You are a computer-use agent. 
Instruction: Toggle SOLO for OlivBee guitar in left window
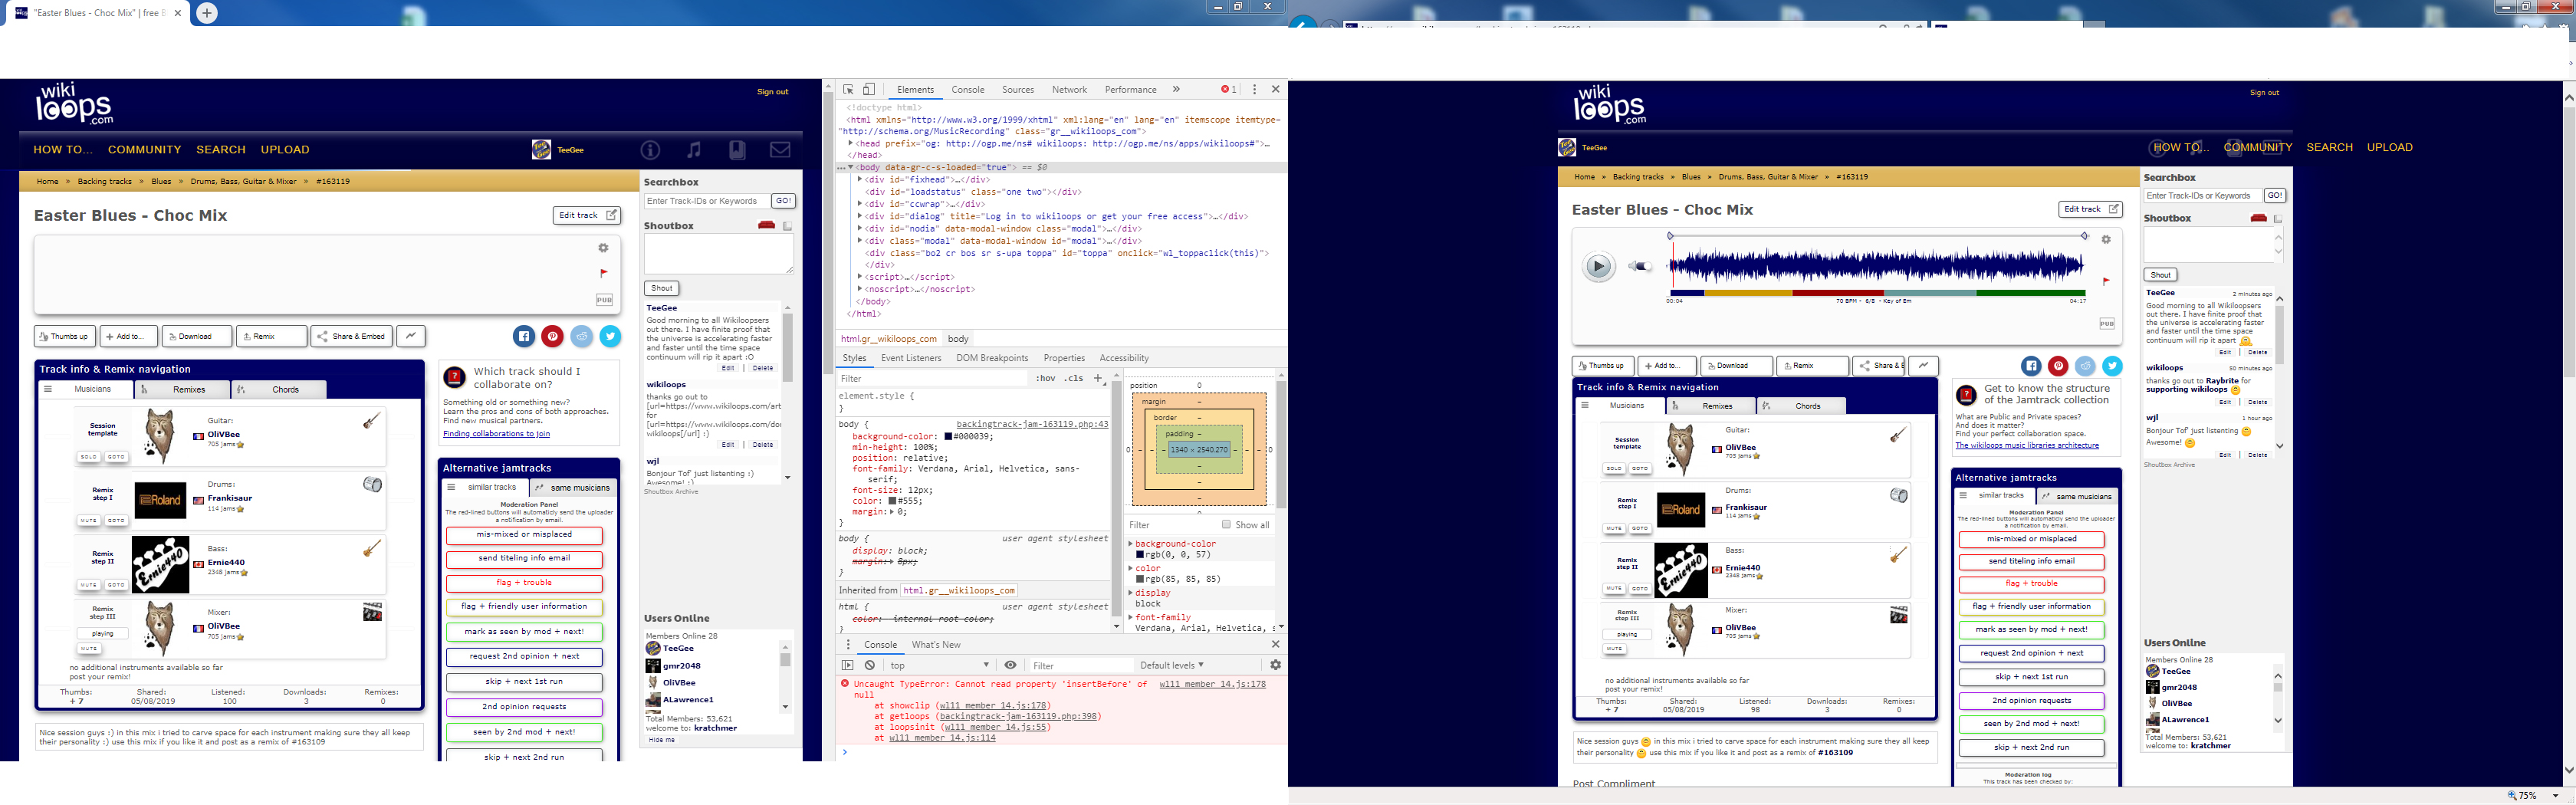pyautogui.click(x=89, y=457)
